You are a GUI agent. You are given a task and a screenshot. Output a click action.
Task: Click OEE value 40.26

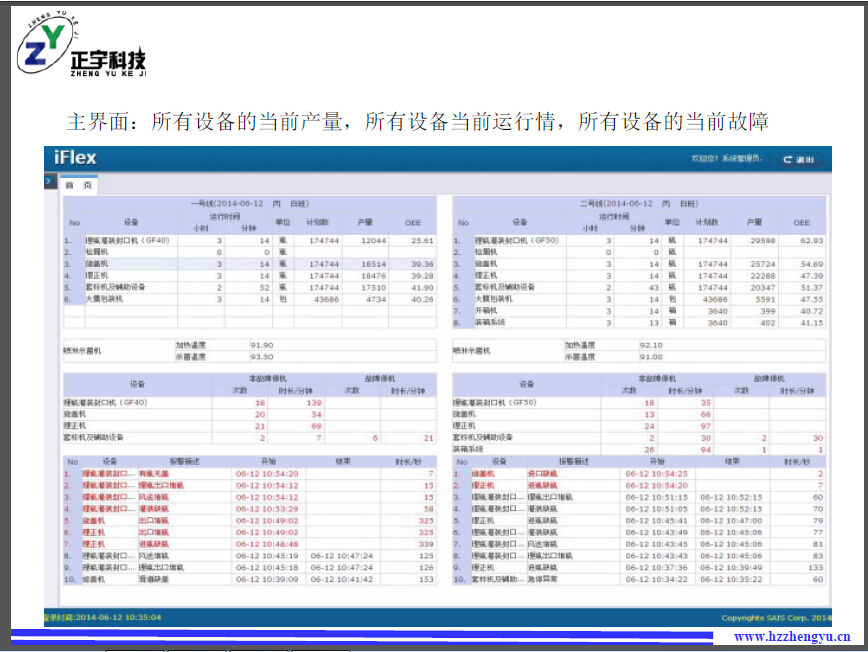click(422, 299)
